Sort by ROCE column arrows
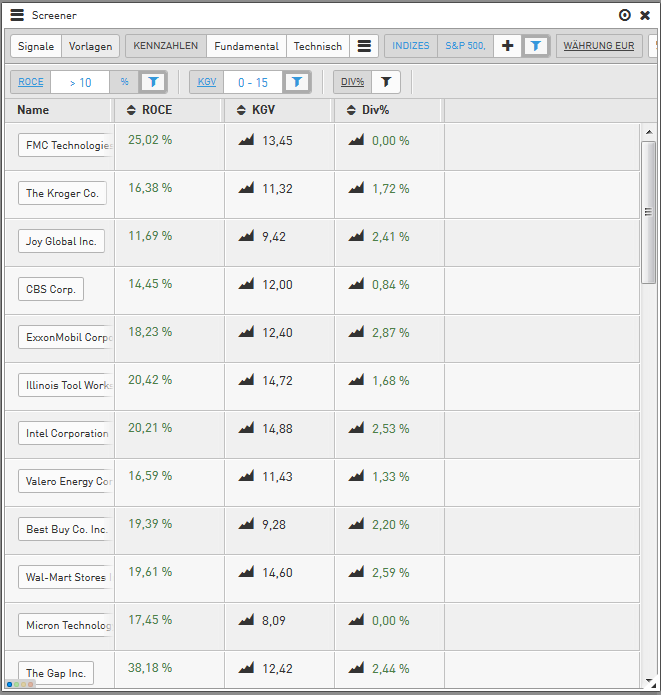661x695 pixels. pyautogui.click(x=131, y=110)
